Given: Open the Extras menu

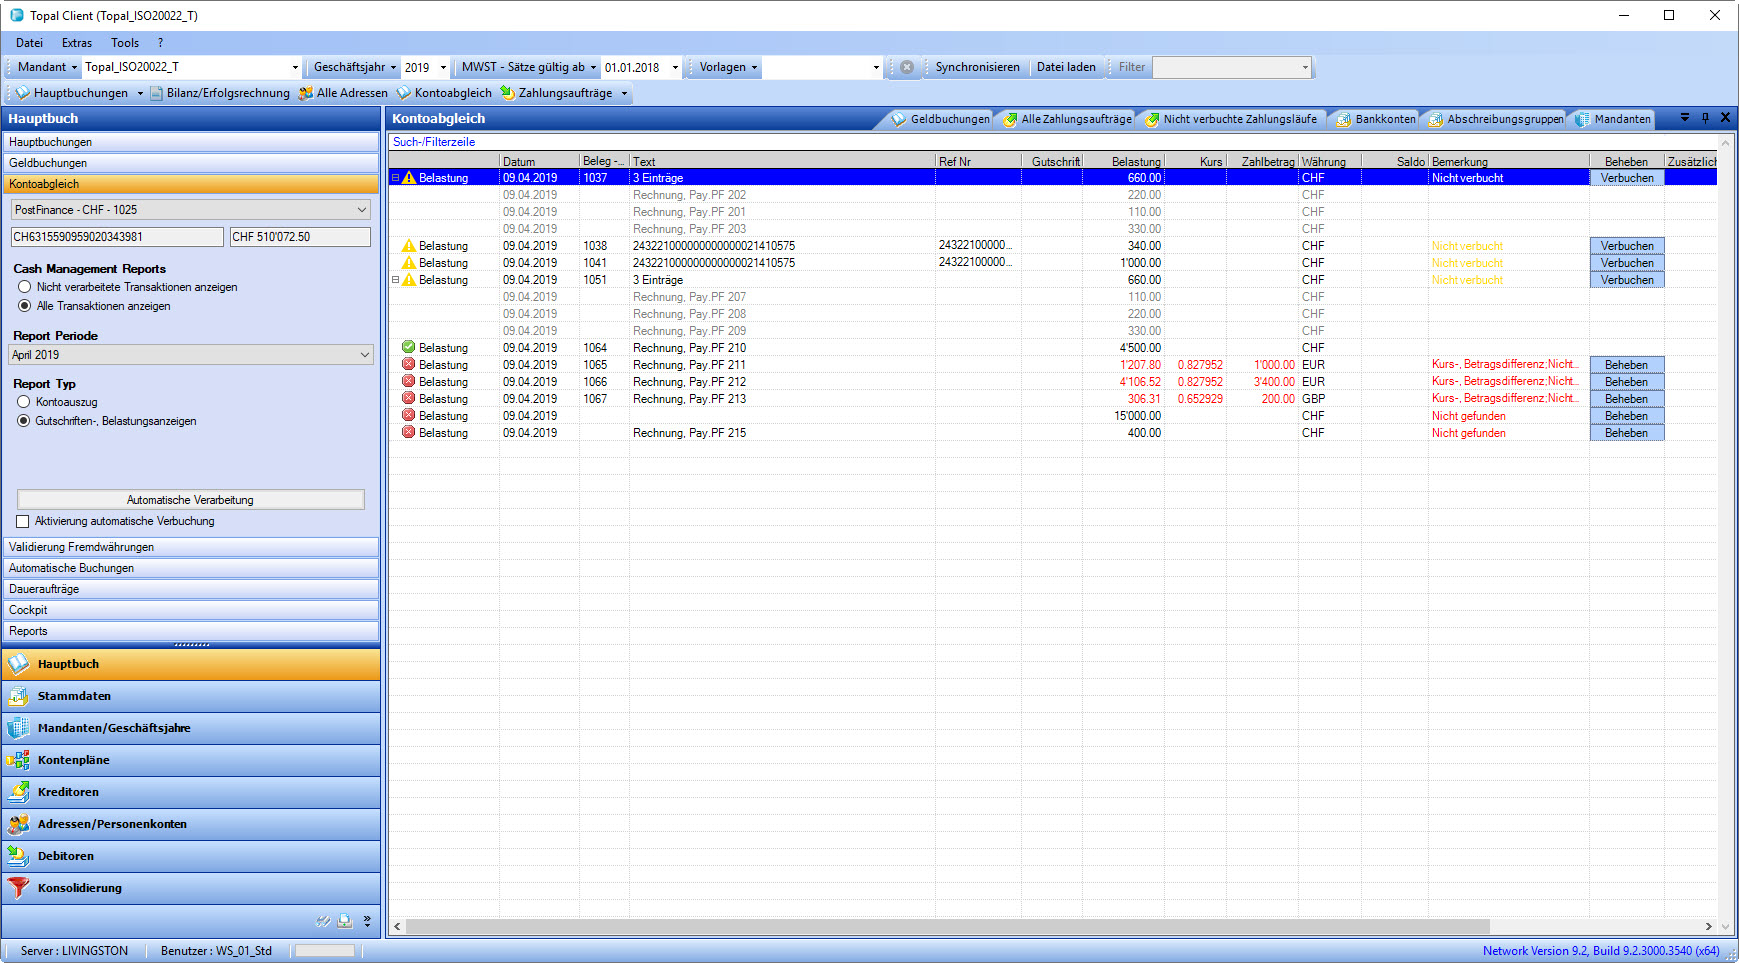Looking at the screenshot, I should click(x=76, y=43).
